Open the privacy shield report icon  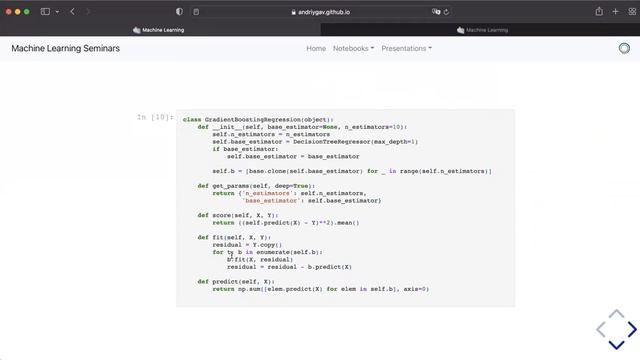click(179, 12)
